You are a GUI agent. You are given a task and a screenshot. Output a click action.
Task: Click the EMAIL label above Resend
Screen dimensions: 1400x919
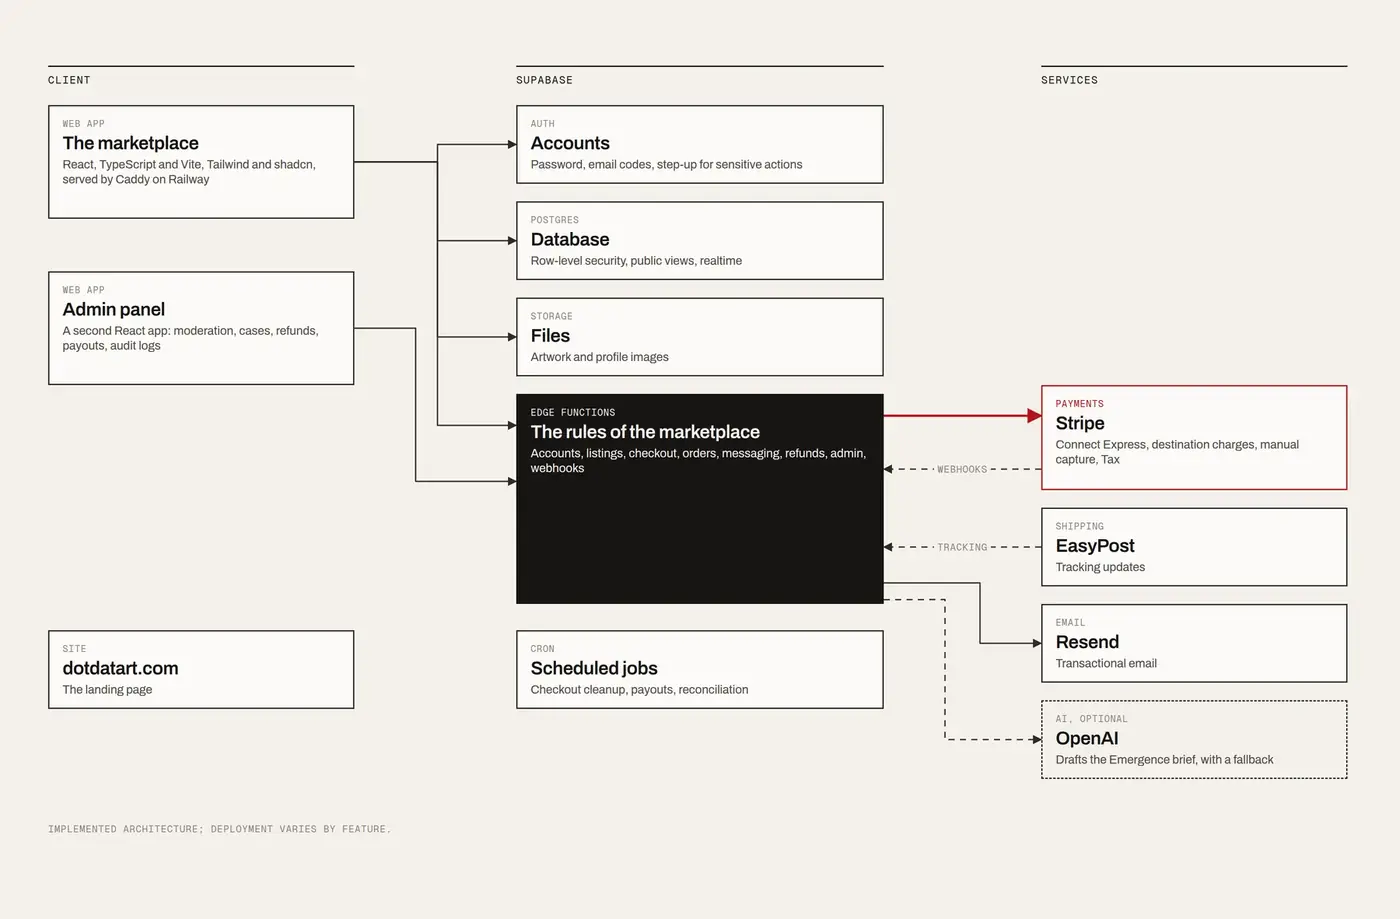1070,622
